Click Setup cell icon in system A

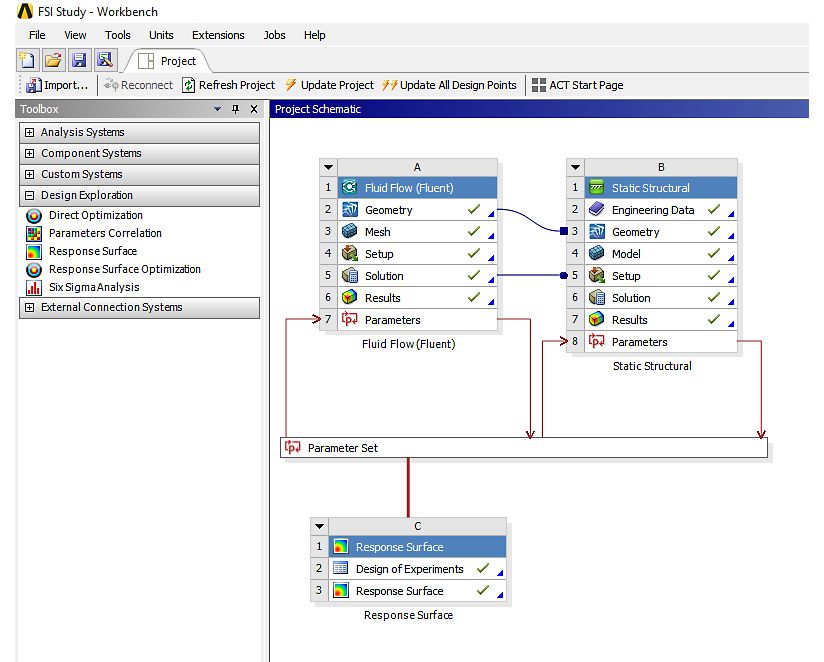(349, 254)
